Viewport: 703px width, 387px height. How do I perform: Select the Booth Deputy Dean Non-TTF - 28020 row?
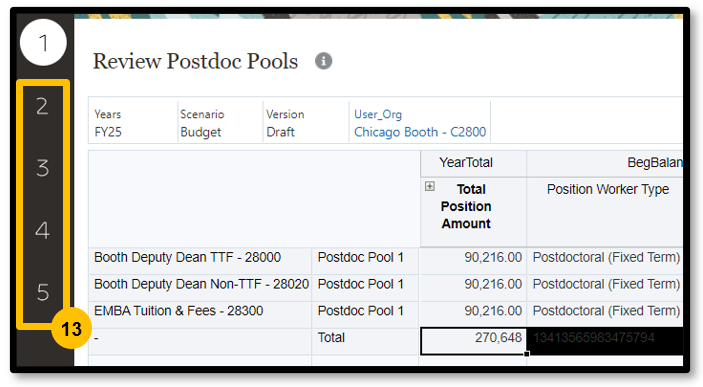pyautogui.click(x=200, y=288)
